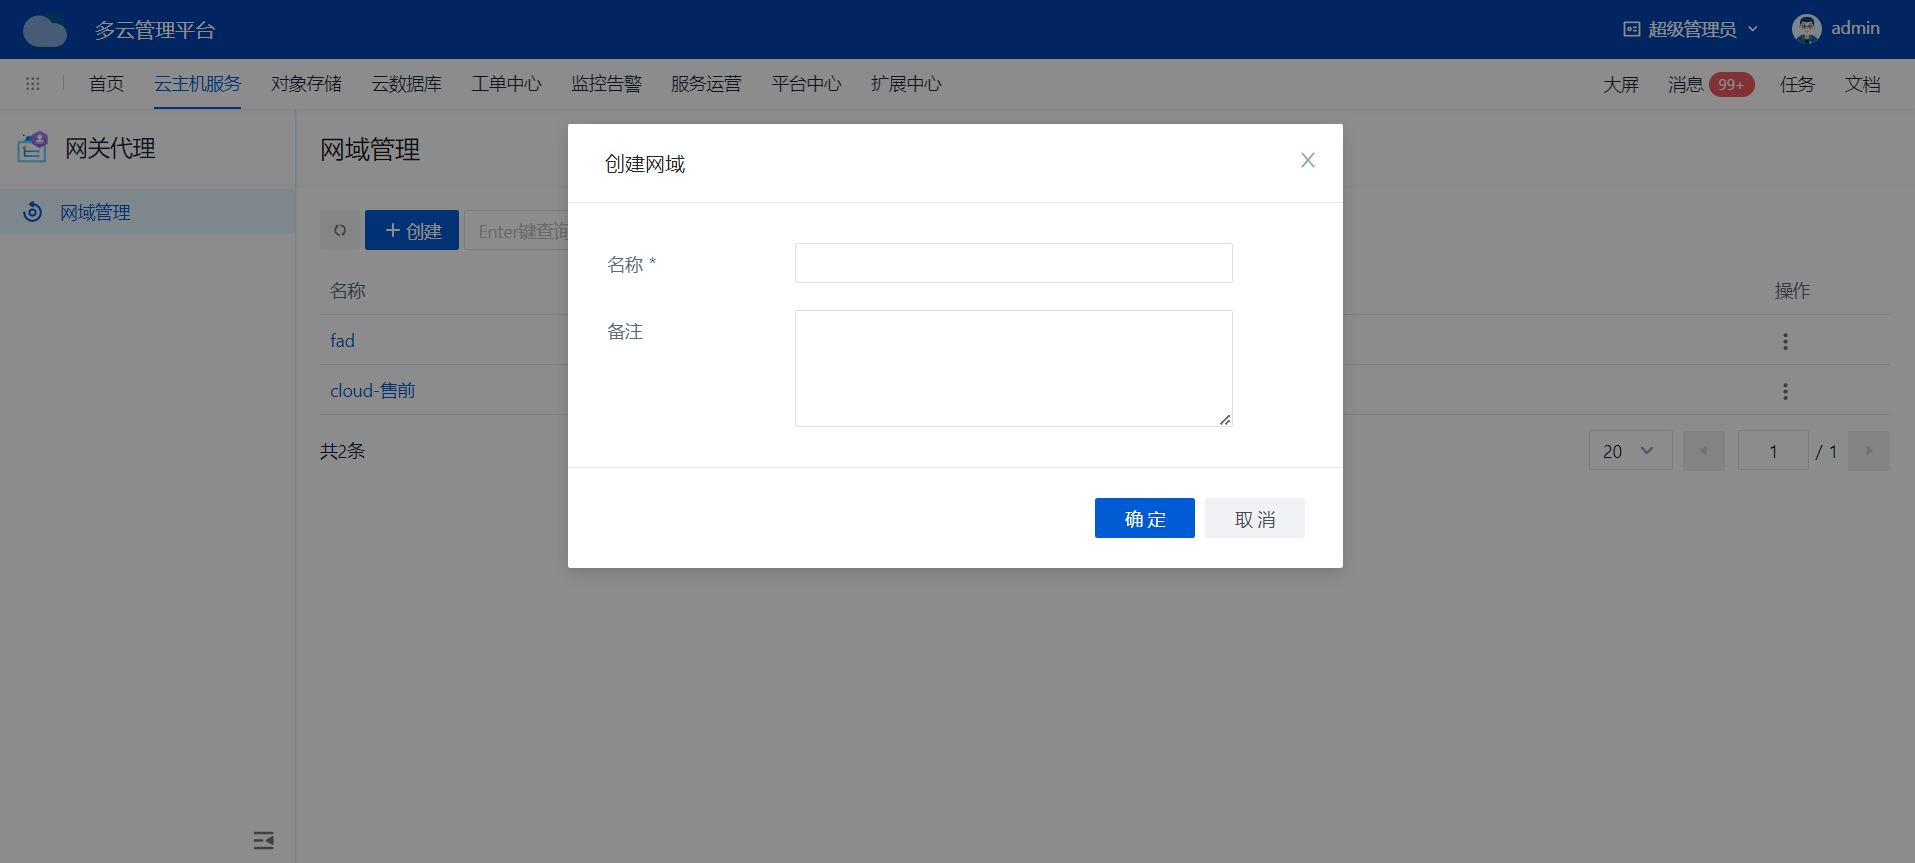
Task: Open the page size 20 dropdown
Action: click(1630, 451)
